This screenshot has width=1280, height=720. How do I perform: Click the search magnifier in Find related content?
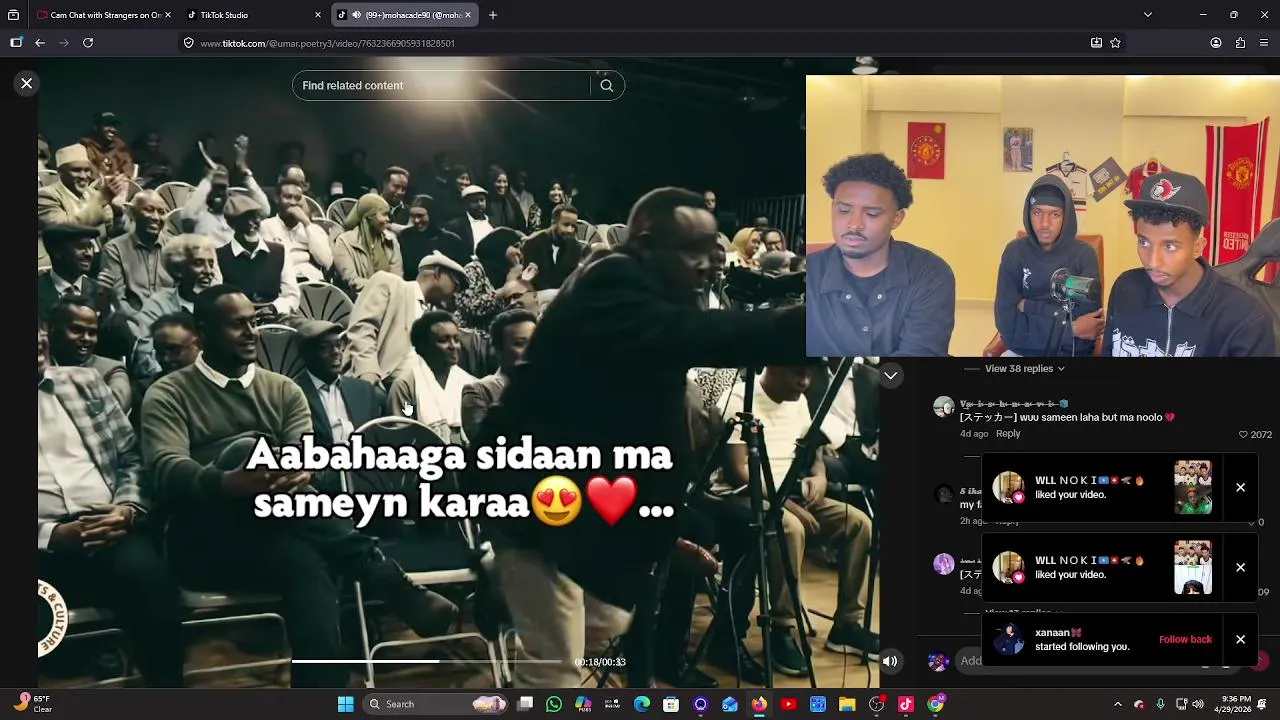click(606, 86)
